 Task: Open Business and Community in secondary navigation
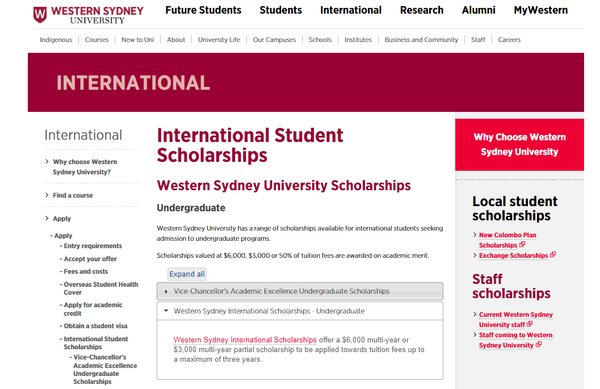(x=421, y=40)
